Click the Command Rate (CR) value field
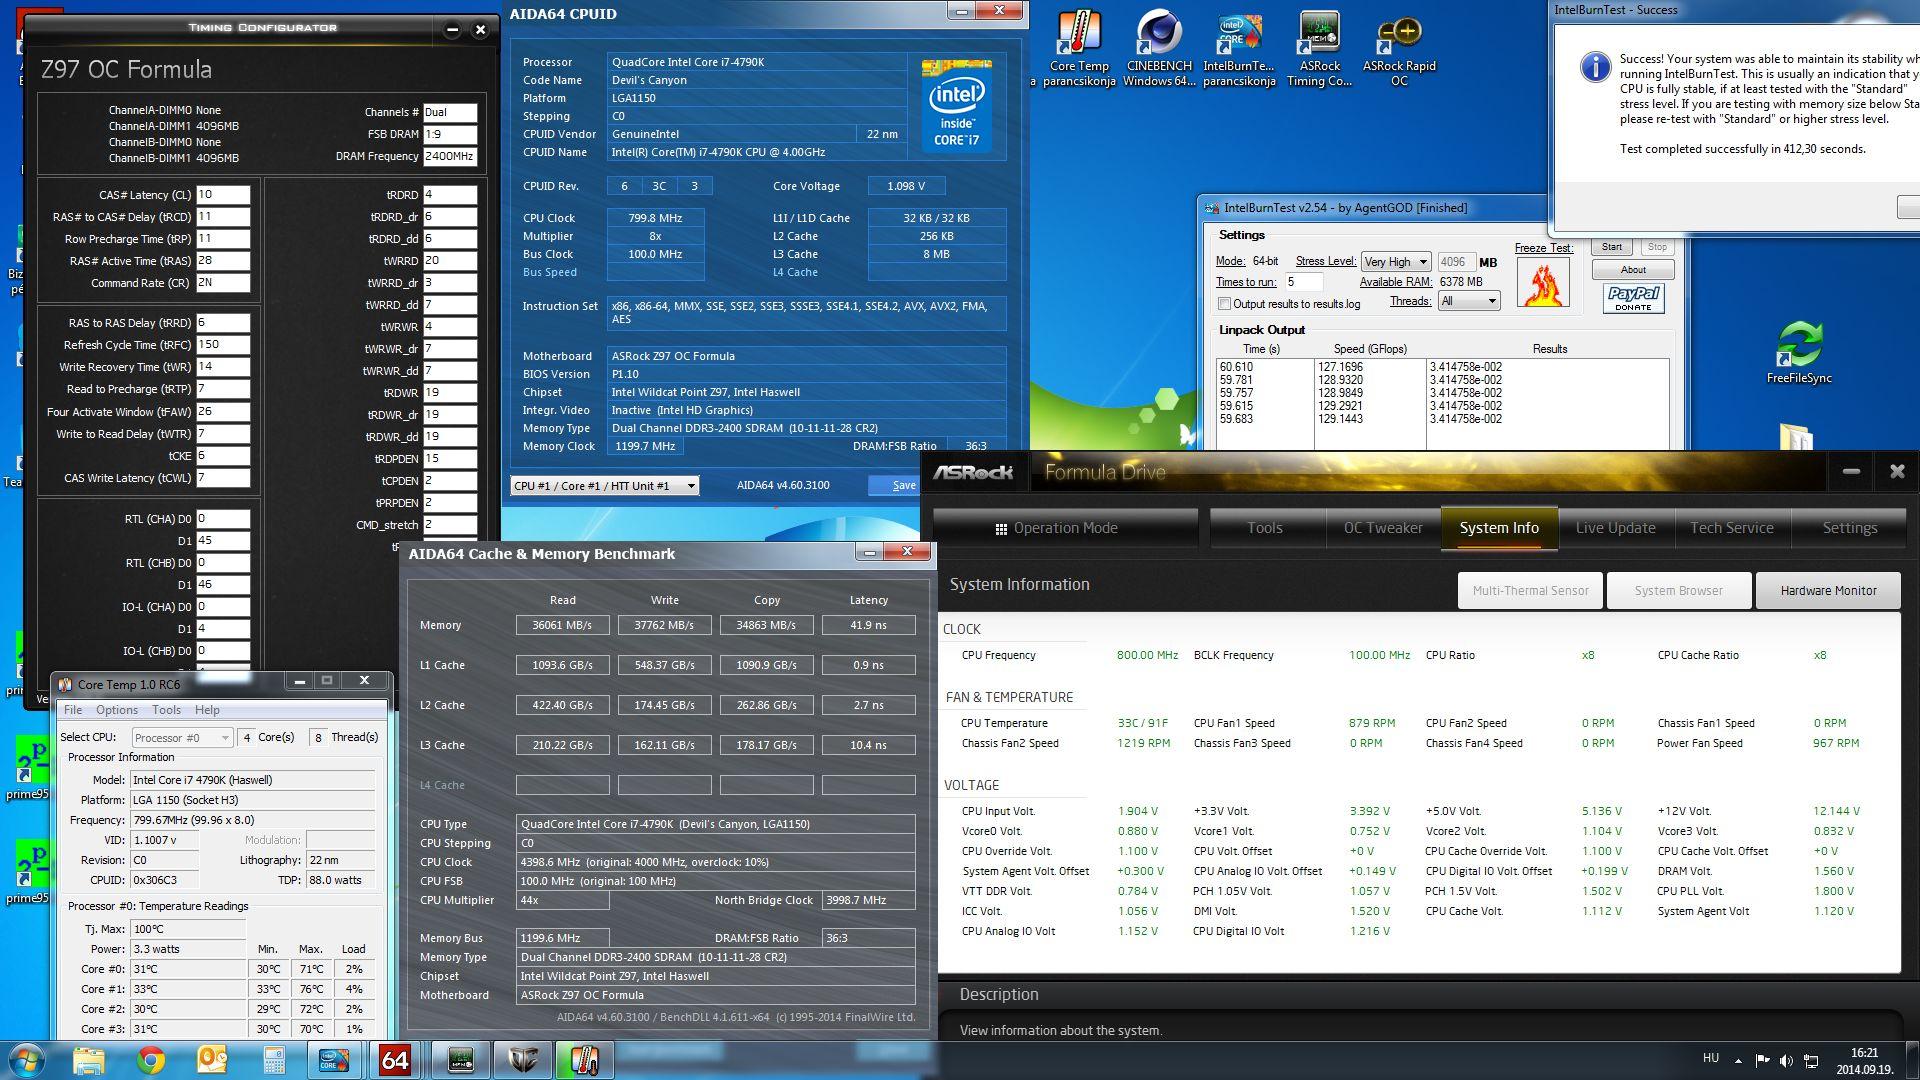The height and width of the screenshot is (1080, 1920). point(222,283)
